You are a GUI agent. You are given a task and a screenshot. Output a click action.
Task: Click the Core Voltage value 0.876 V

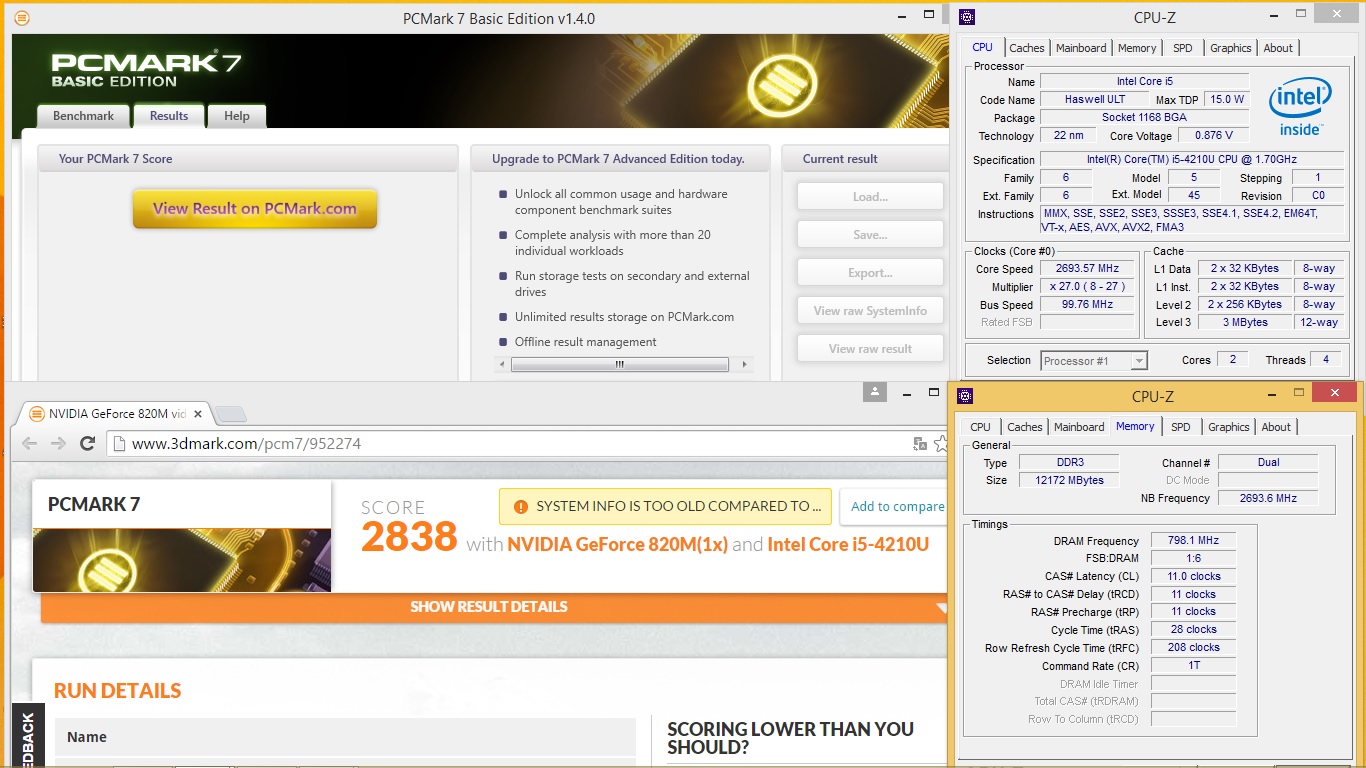pyautogui.click(x=1214, y=136)
